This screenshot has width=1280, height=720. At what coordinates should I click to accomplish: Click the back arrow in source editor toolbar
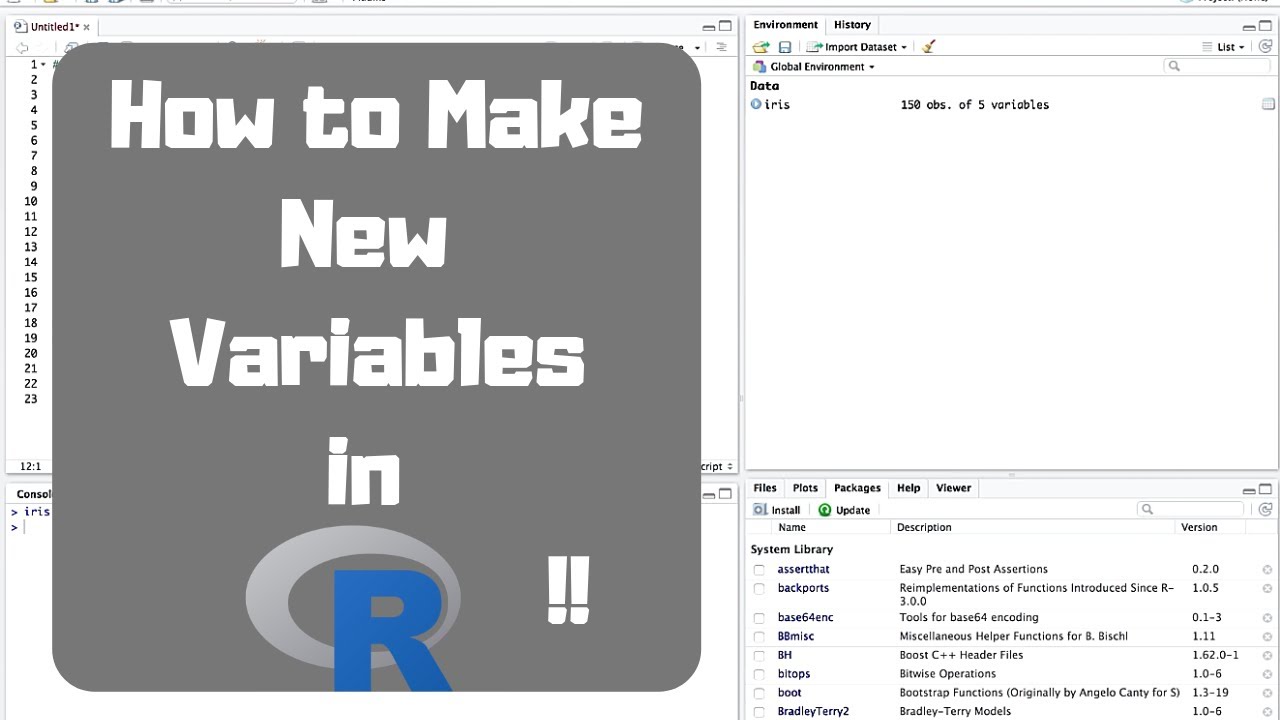(x=22, y=47)
